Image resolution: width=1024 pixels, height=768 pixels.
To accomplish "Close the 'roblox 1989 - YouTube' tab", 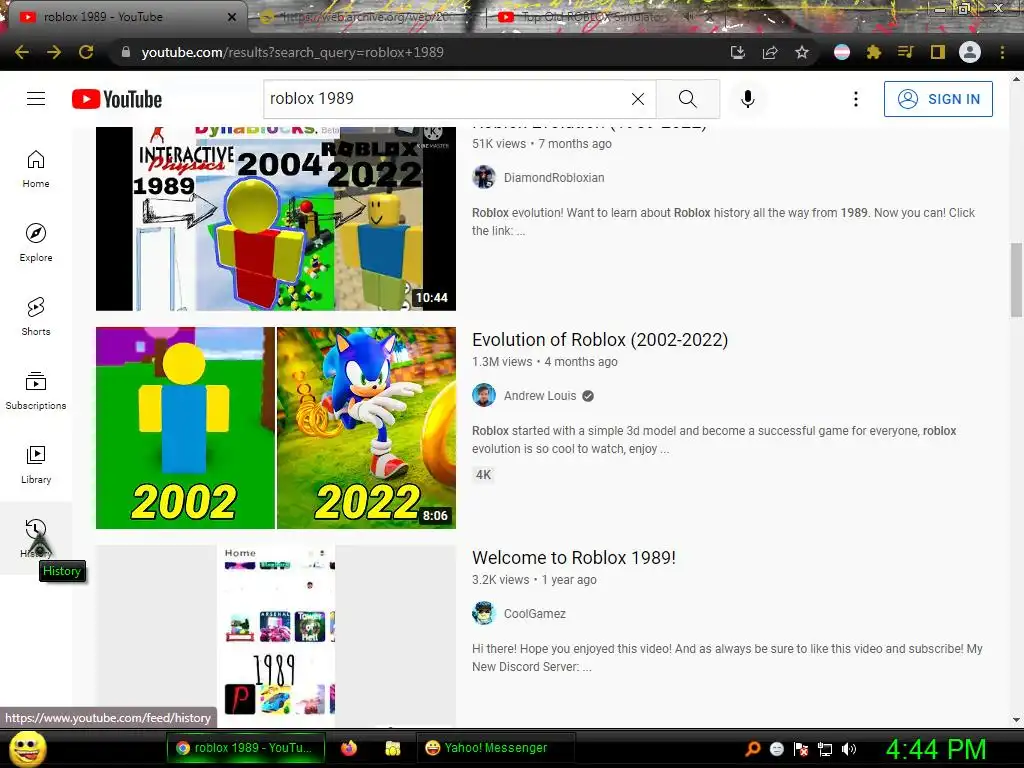I will pyautogui.click(x=232, y=17).
